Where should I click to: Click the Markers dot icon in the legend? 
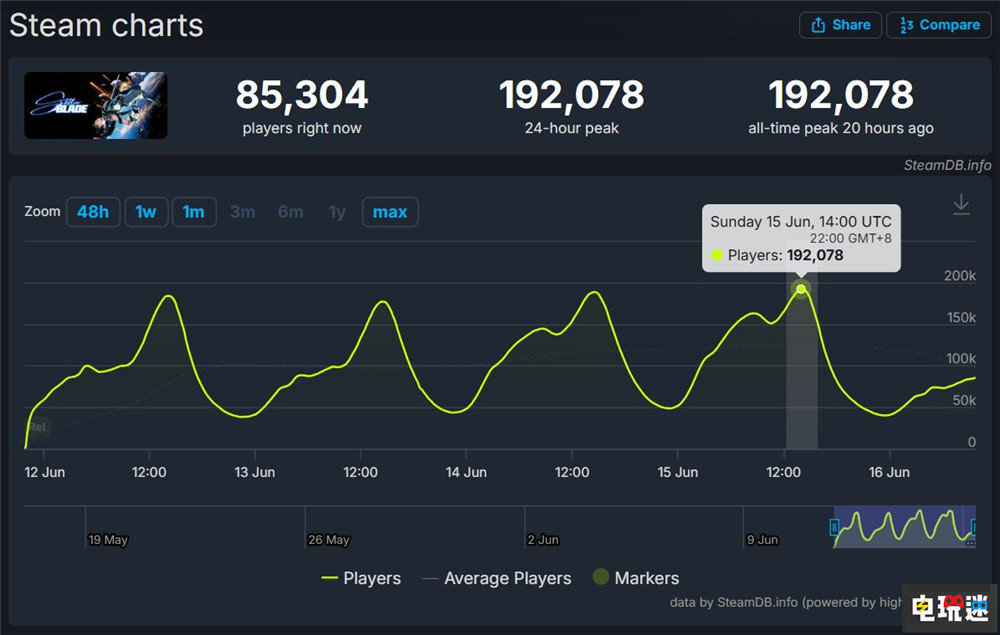600,577
